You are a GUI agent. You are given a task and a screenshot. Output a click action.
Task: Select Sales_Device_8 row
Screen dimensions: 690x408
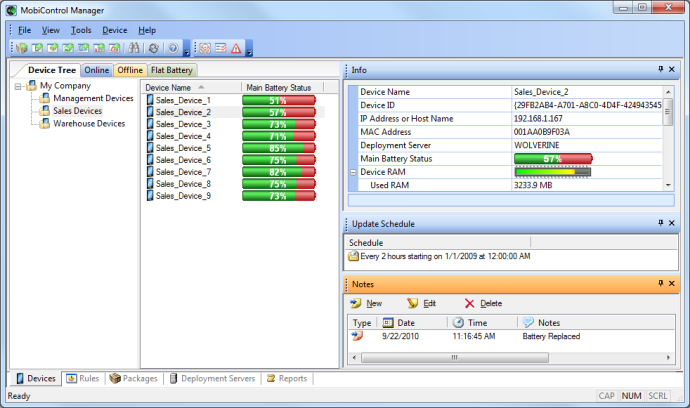[x=235, y=184]
